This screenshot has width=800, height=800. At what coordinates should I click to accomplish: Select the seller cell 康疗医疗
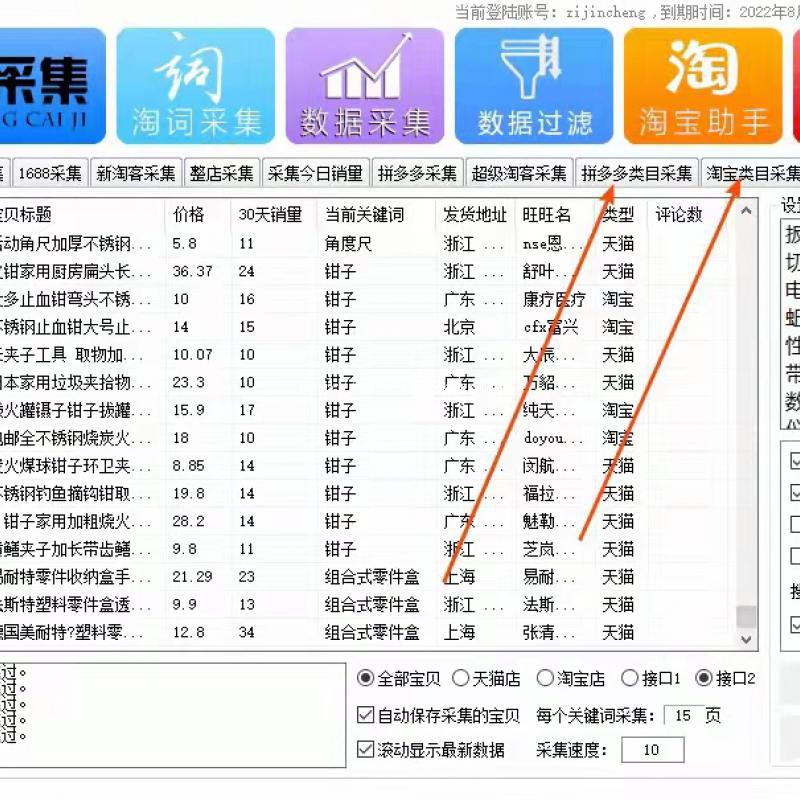pyautogui.click(x=554, y=299)
